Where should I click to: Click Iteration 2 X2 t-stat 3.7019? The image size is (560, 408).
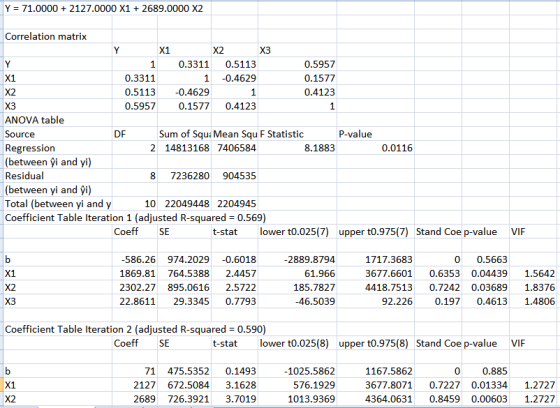tap(235, 399)
